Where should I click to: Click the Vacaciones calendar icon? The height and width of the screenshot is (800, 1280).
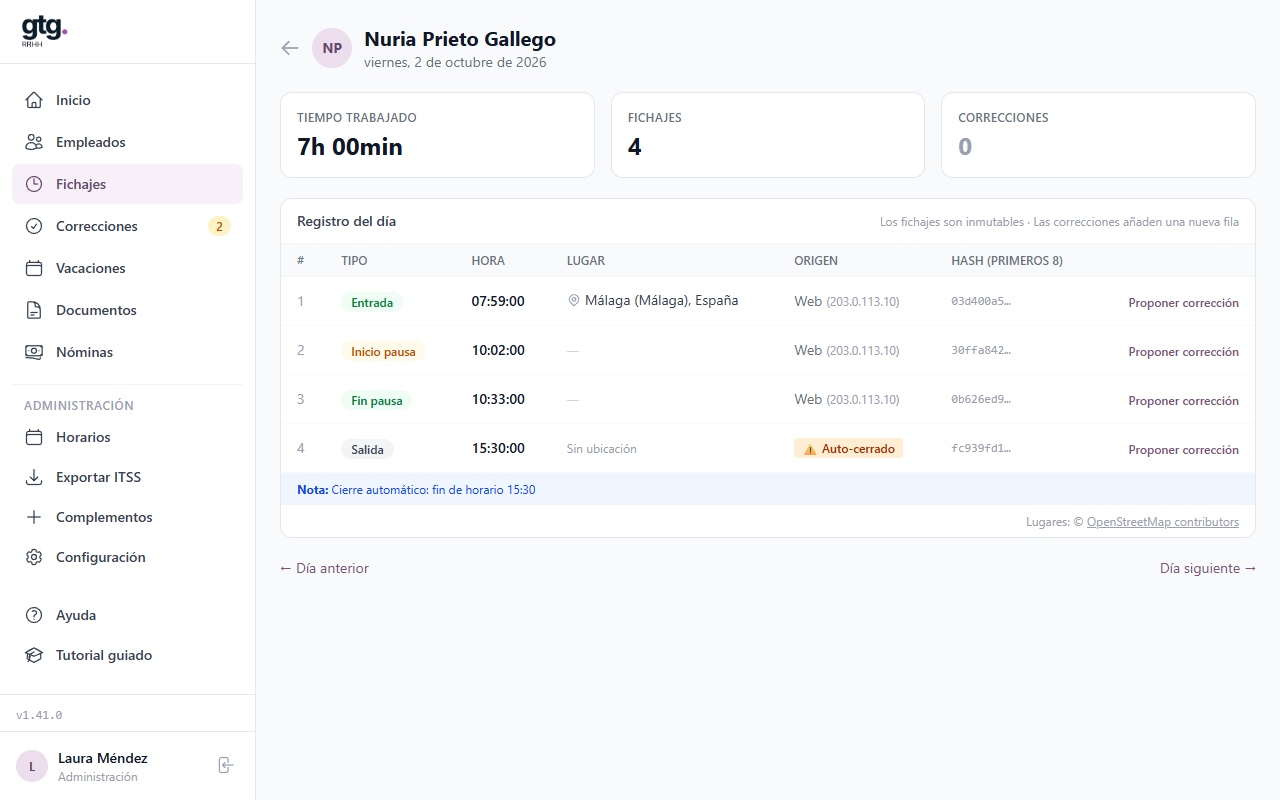(x=34, y=268)
